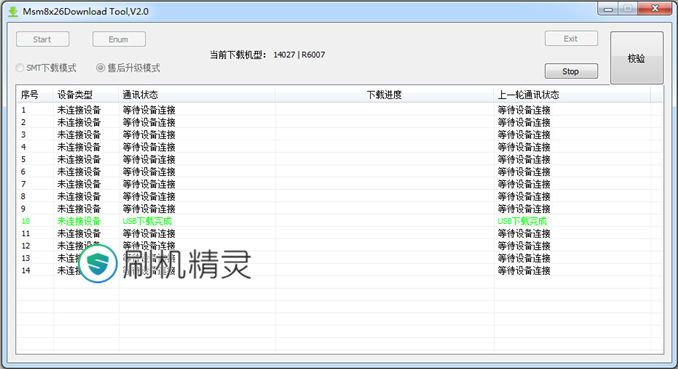Select the green row number 10
This screenshot has width=678, height=369.
point(339,221)
